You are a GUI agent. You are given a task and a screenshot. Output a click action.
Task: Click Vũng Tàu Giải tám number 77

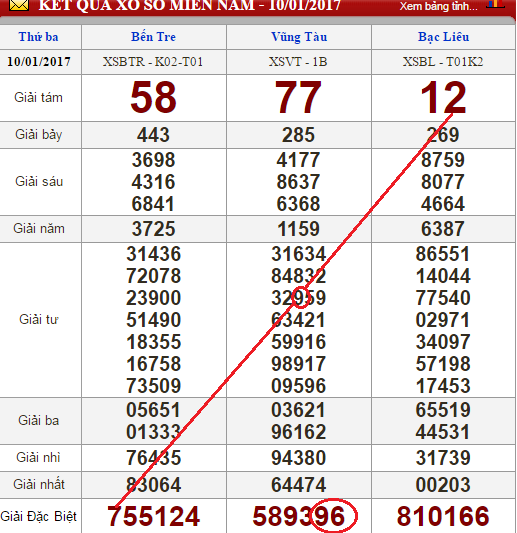[x=298, y=97]
